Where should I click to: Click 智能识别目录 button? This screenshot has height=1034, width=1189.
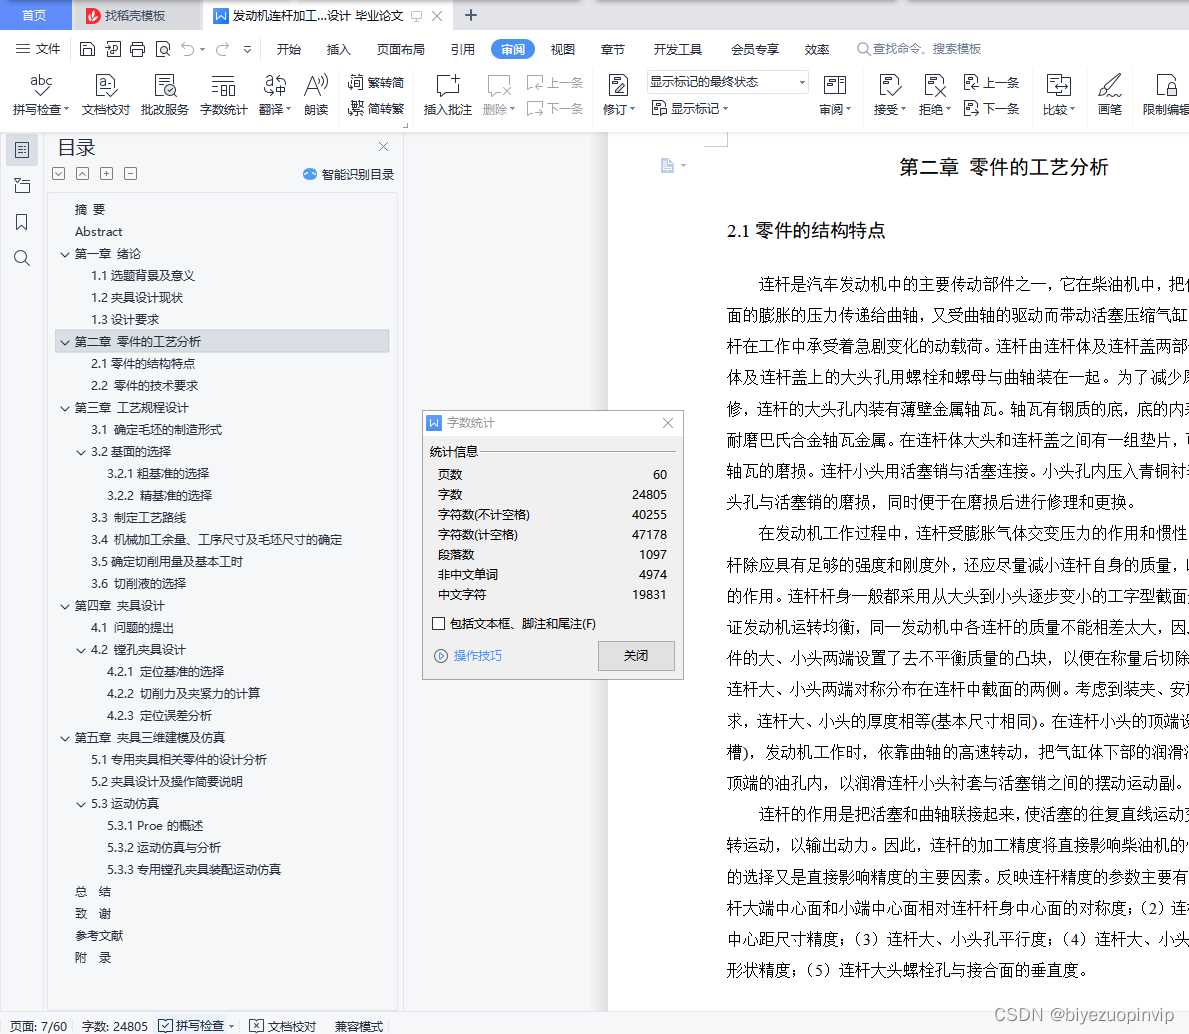[348, 174]
